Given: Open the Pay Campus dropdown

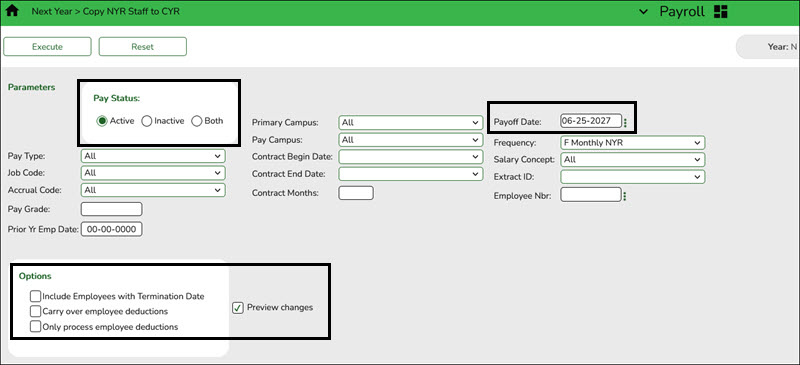Looking at the screenshot, I should 410,139.
